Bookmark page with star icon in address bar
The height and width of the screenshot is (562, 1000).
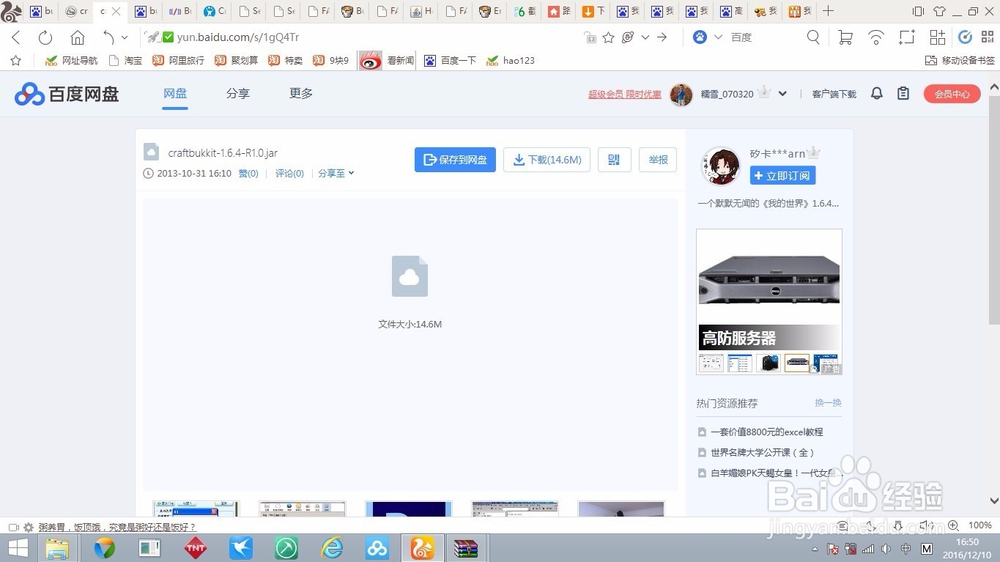coord(608,38)
